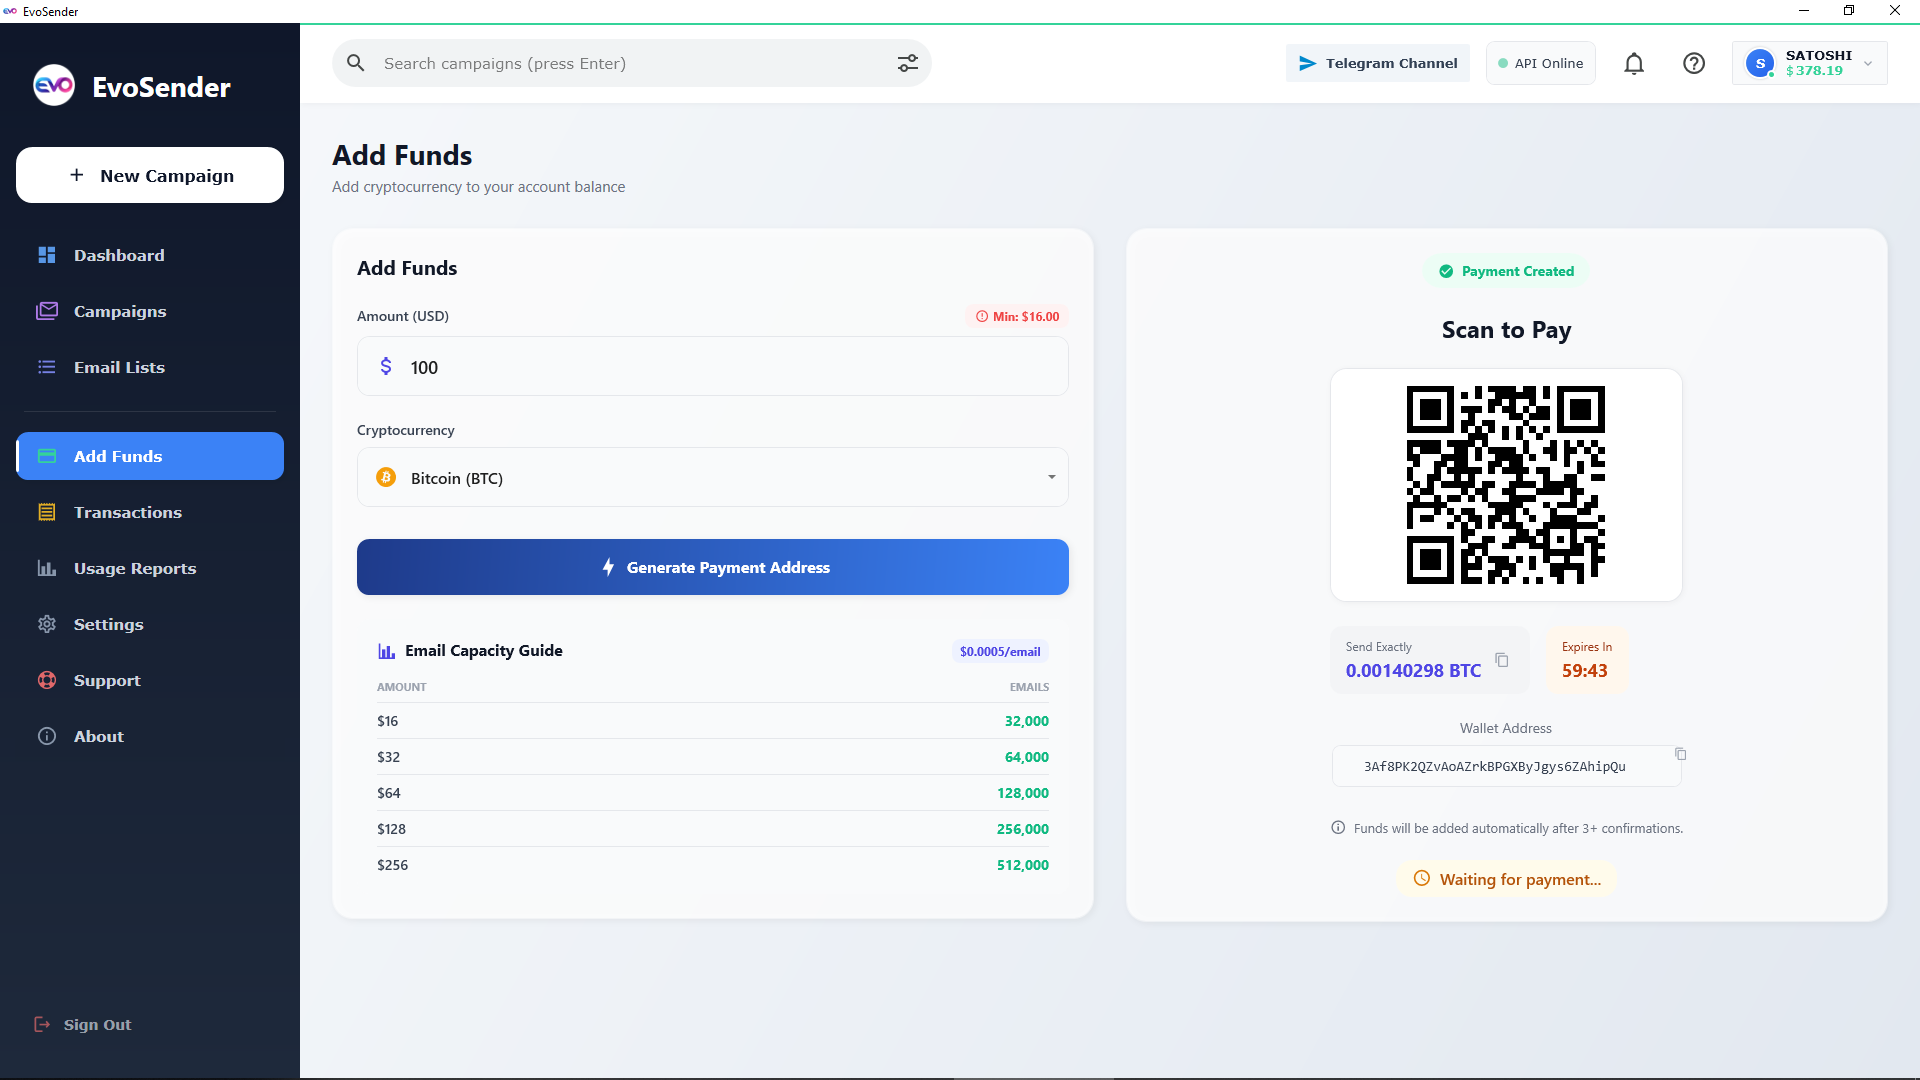Open search filter options icon
This screenshot has height=1080, width=1920.
(907, 63)
